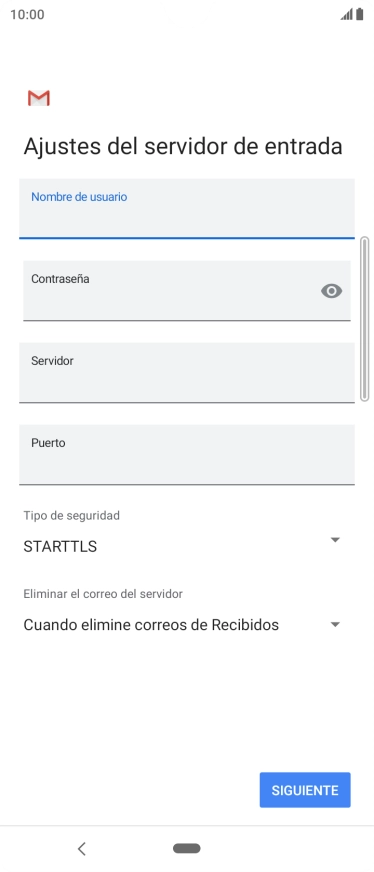Screen dimensions: 374x872
Task: Click the SIGUIENTE button
Action: click(305, 790)
